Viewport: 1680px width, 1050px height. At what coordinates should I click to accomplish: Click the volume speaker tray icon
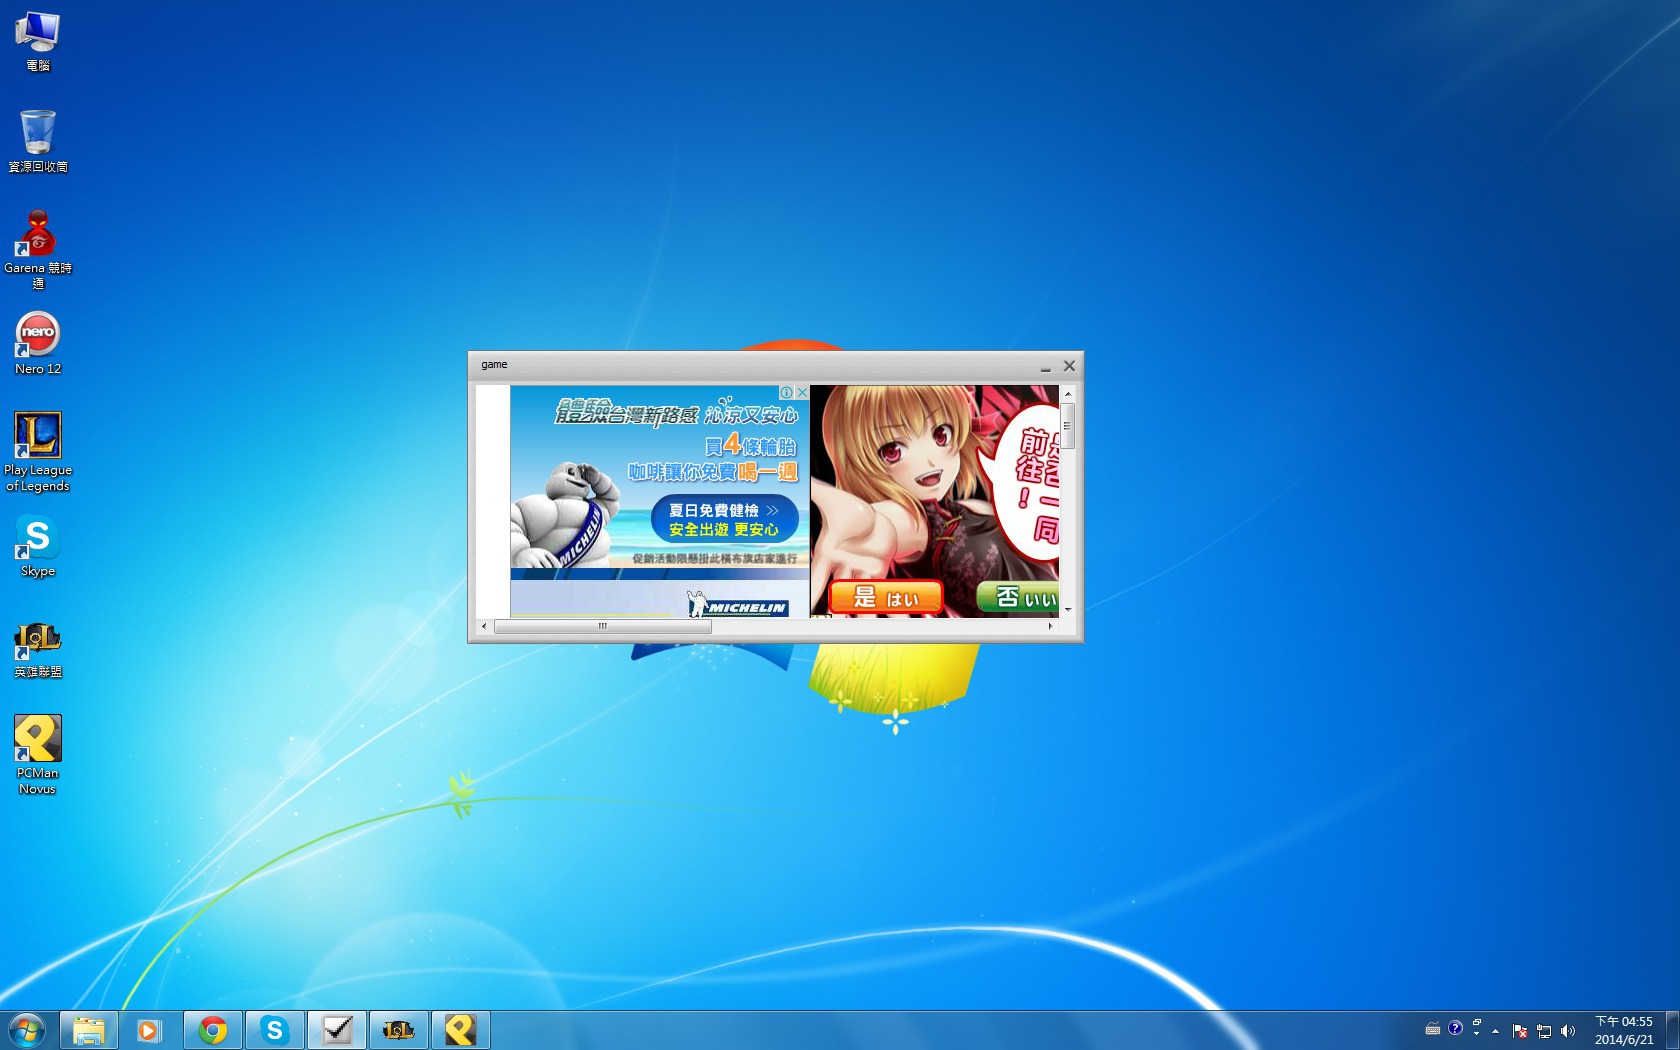coord(1568,1031)
